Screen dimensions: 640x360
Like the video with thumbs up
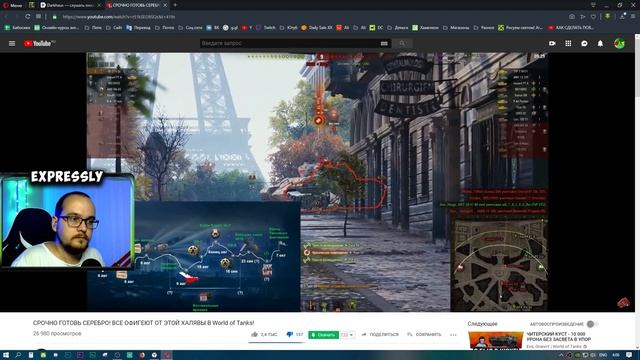coord(264,335)
